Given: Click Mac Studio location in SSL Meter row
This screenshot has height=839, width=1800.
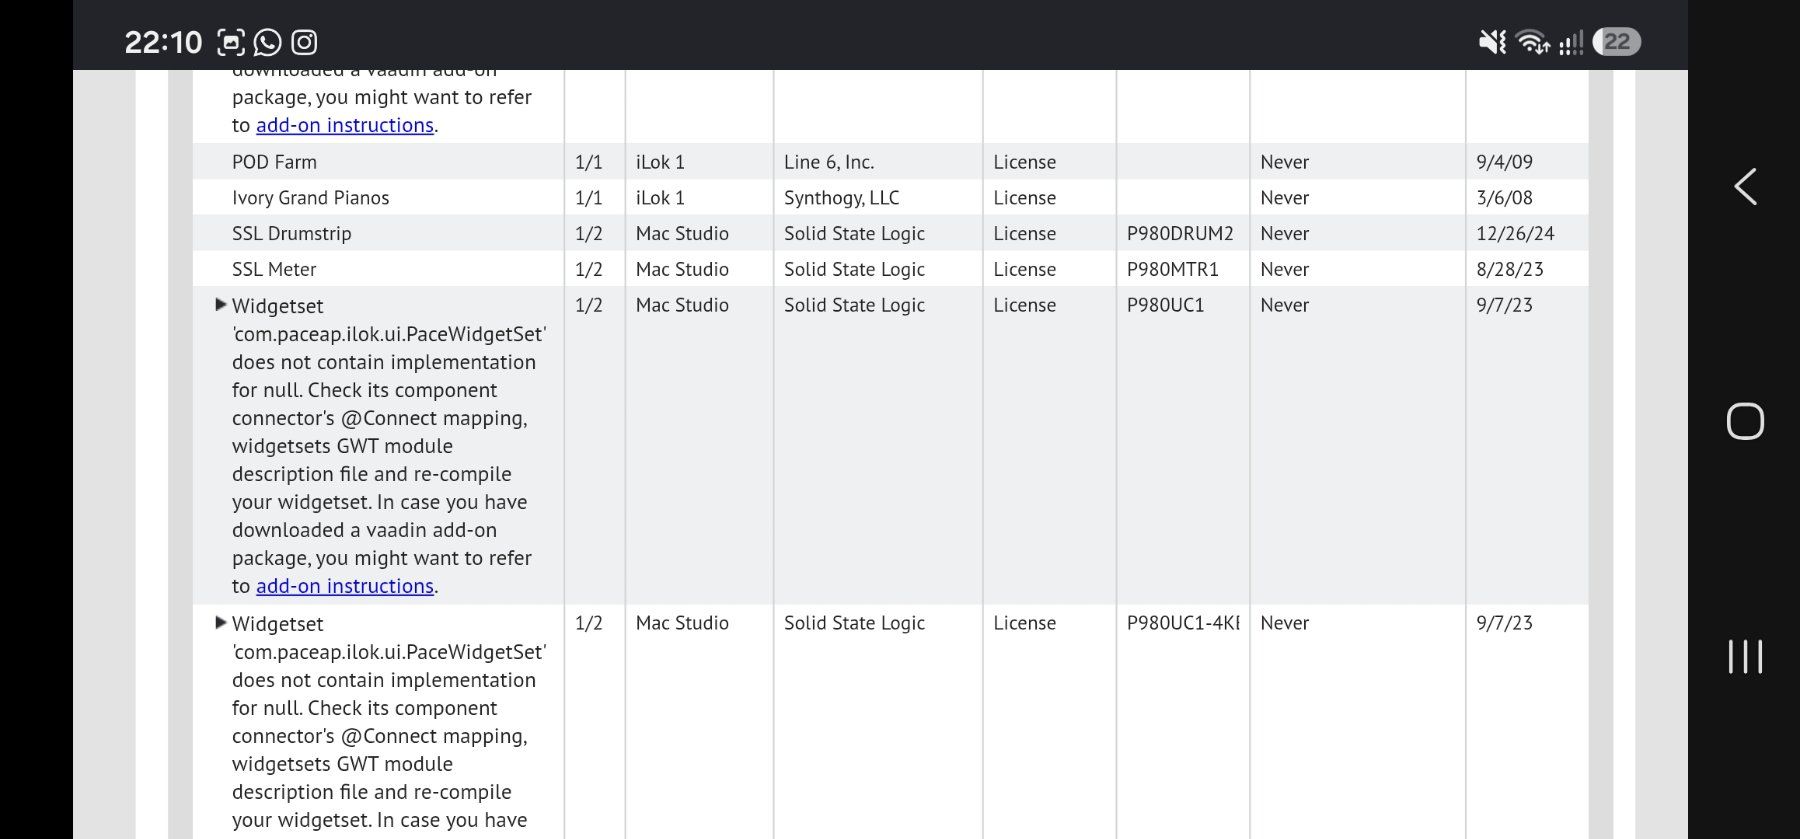Looking at the screenshot, I should 682,270.
